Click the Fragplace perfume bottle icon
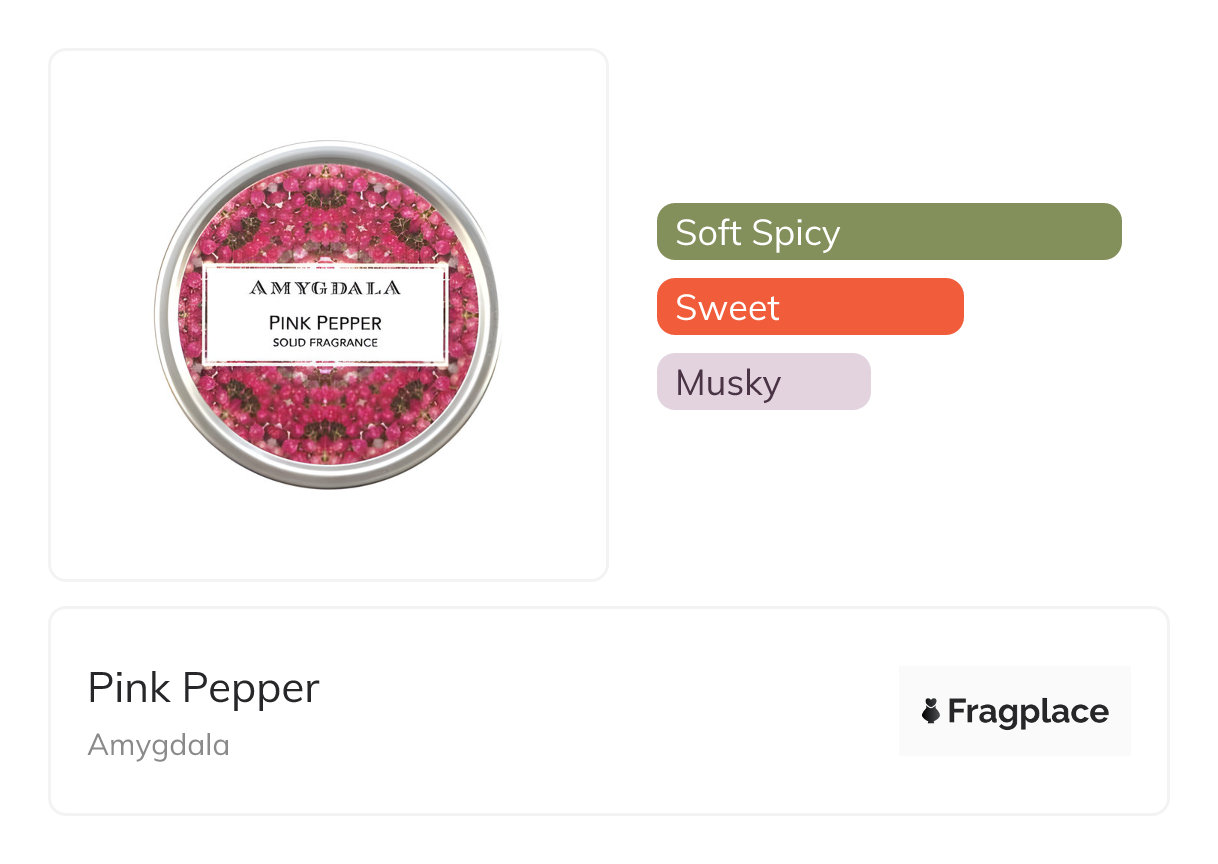The width and height of the screenshot is (1218, 864). pyautogui.click(x=931, y=711)
